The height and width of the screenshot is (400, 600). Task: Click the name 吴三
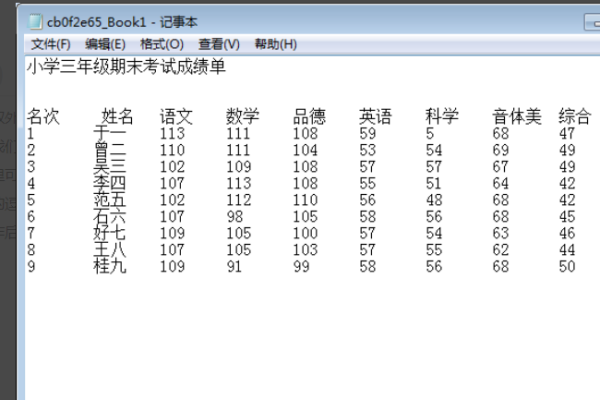pos(109,167)
